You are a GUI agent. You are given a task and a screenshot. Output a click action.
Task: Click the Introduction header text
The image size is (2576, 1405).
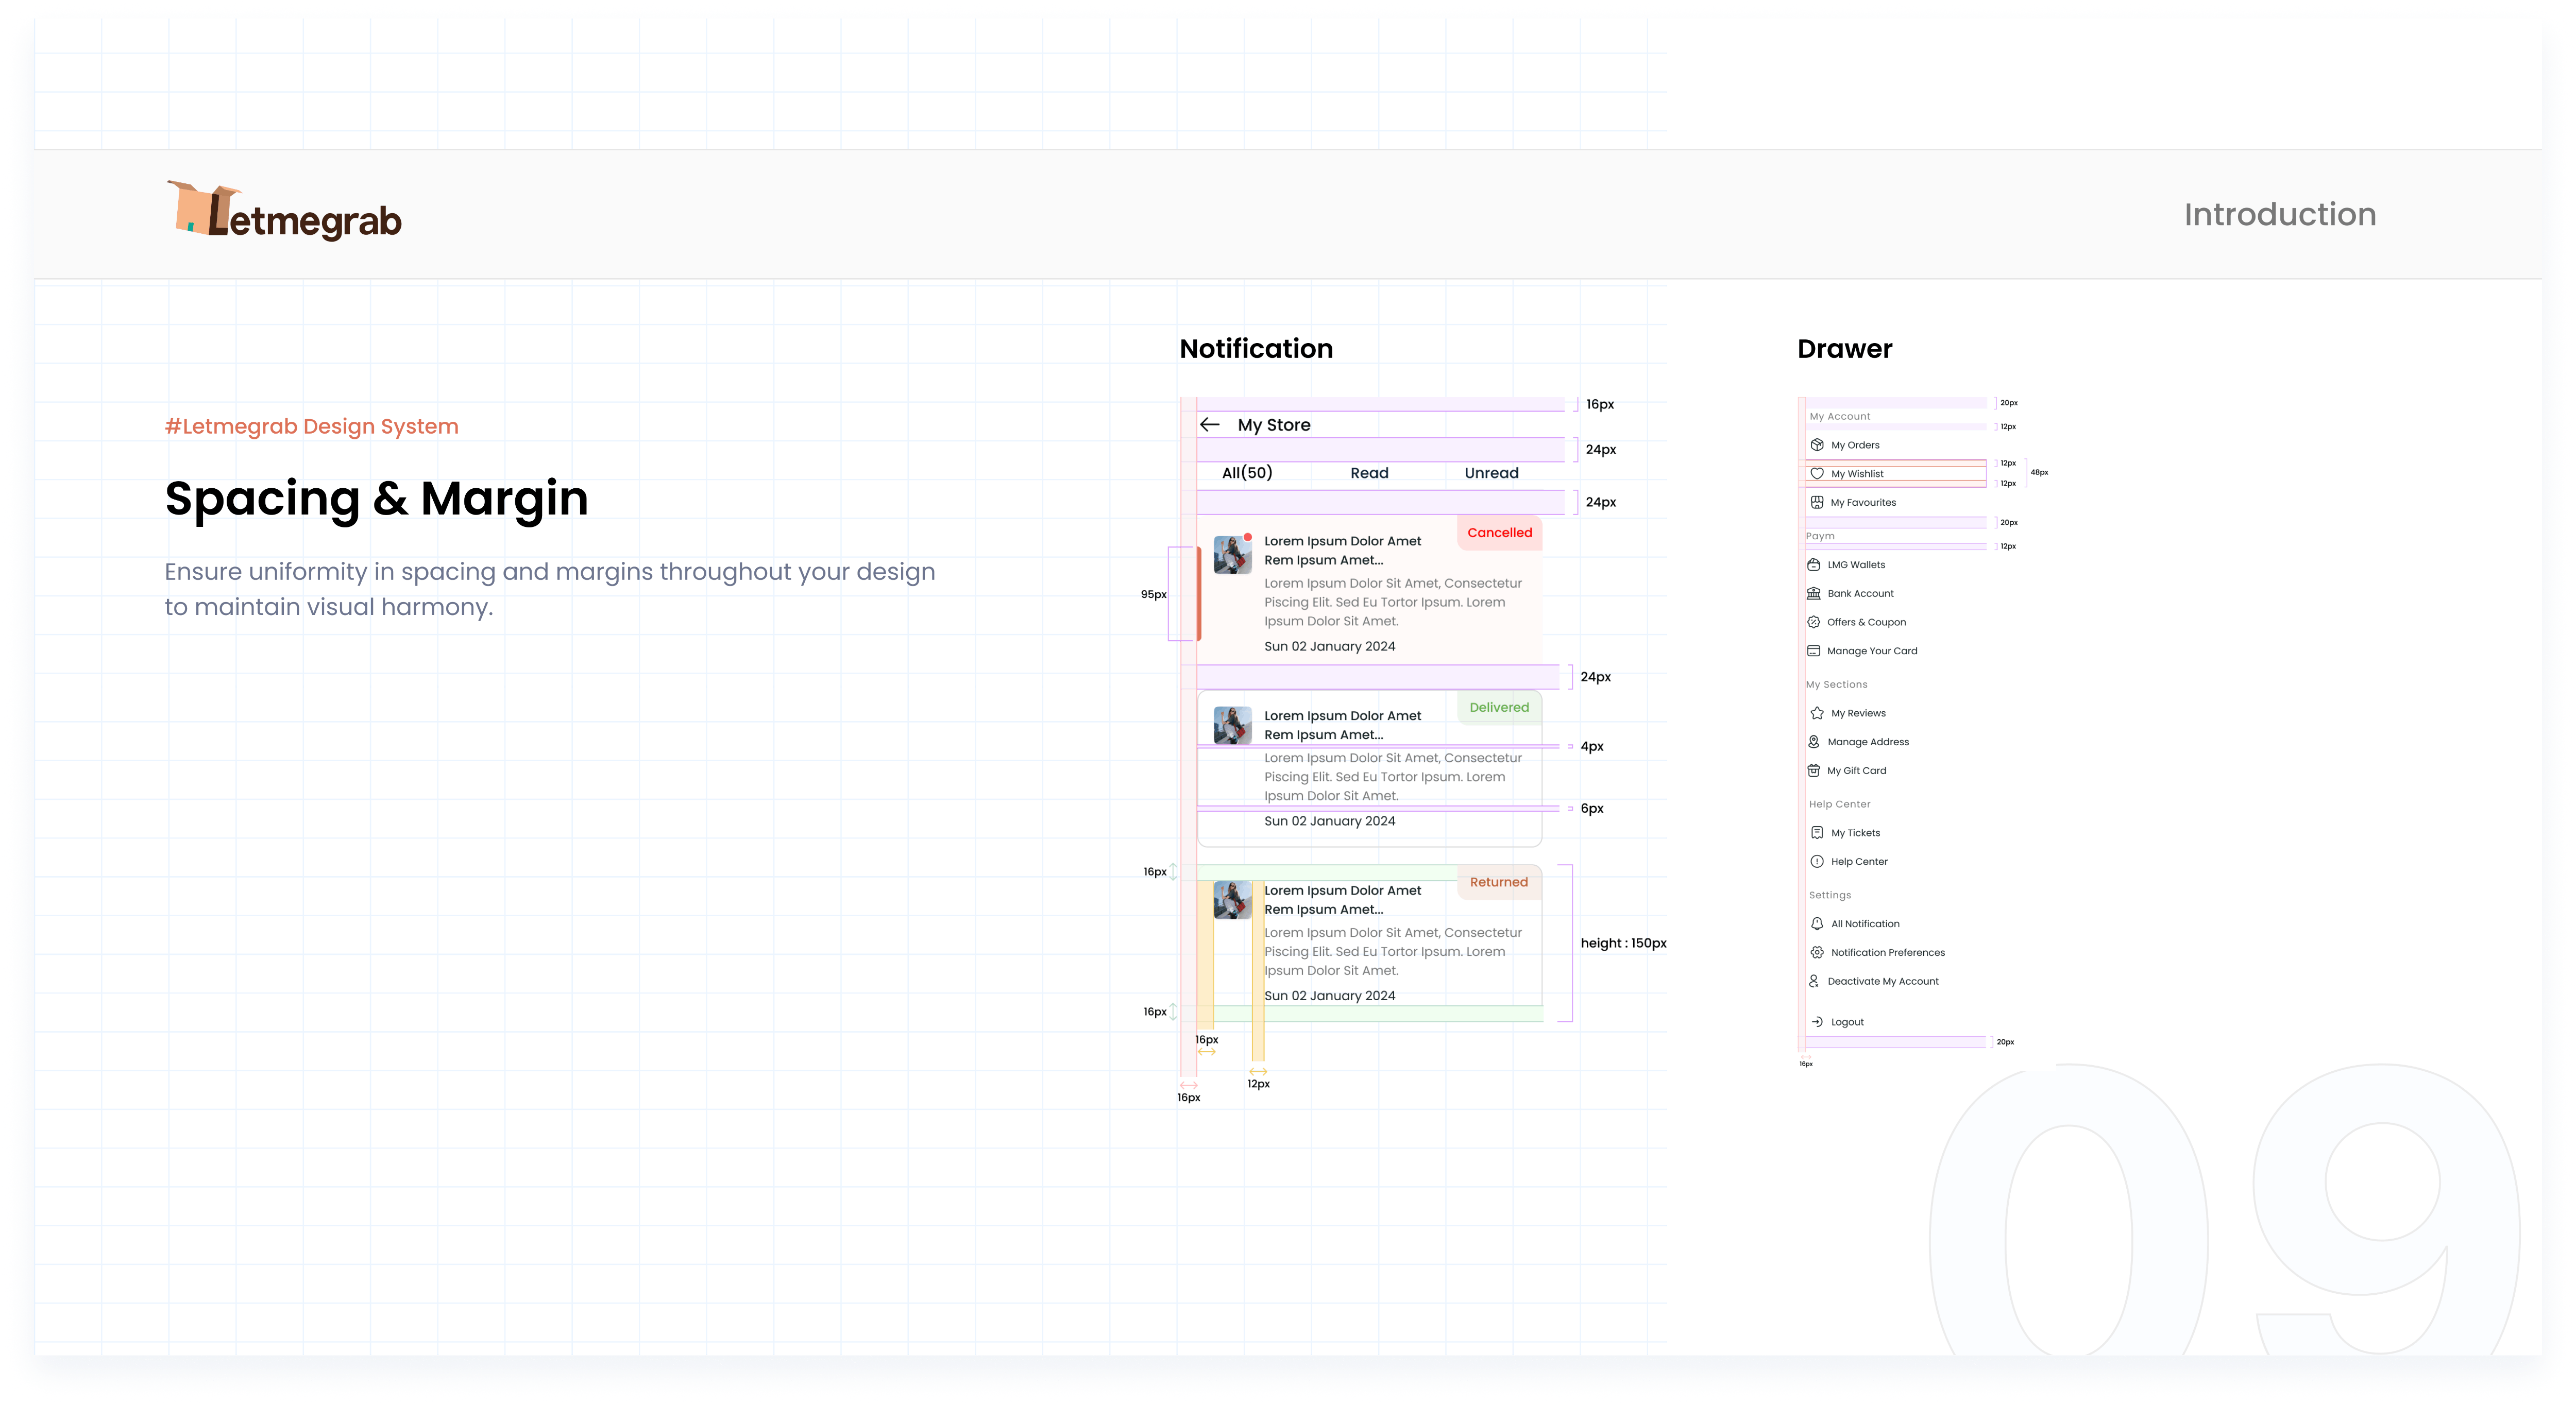pos(2280,214)
